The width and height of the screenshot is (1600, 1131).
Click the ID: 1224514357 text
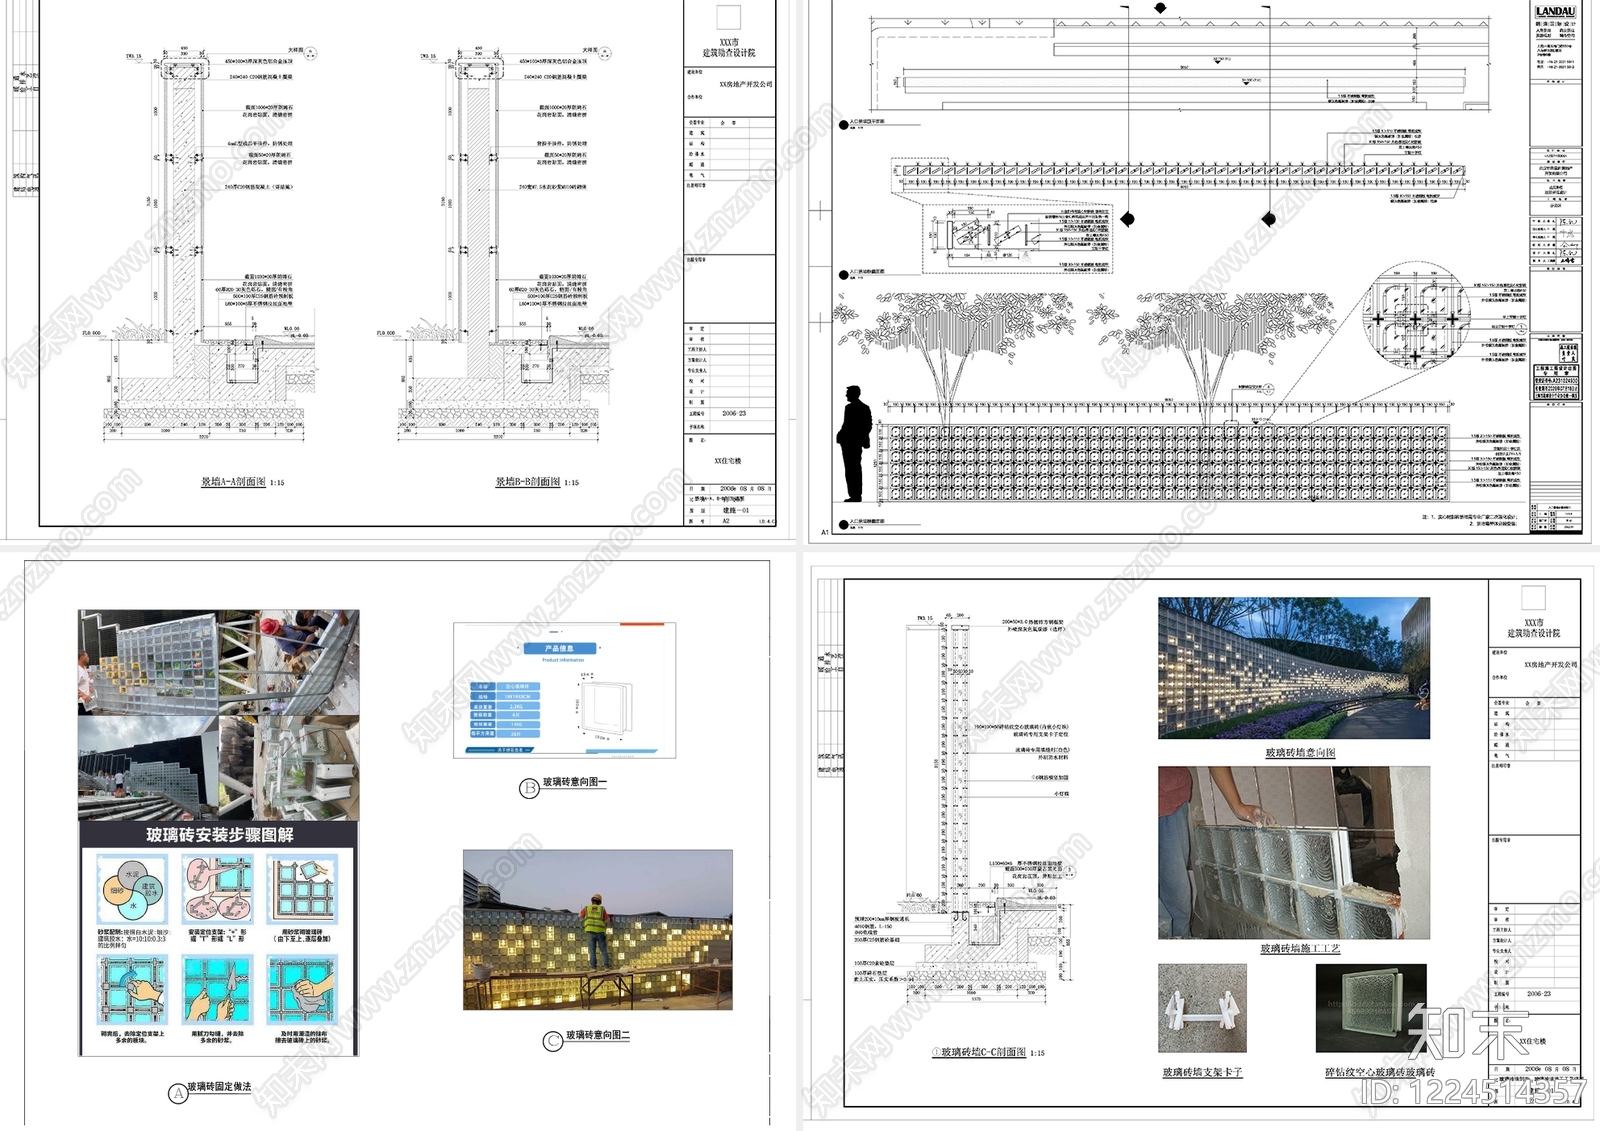pos(1472,1093)
